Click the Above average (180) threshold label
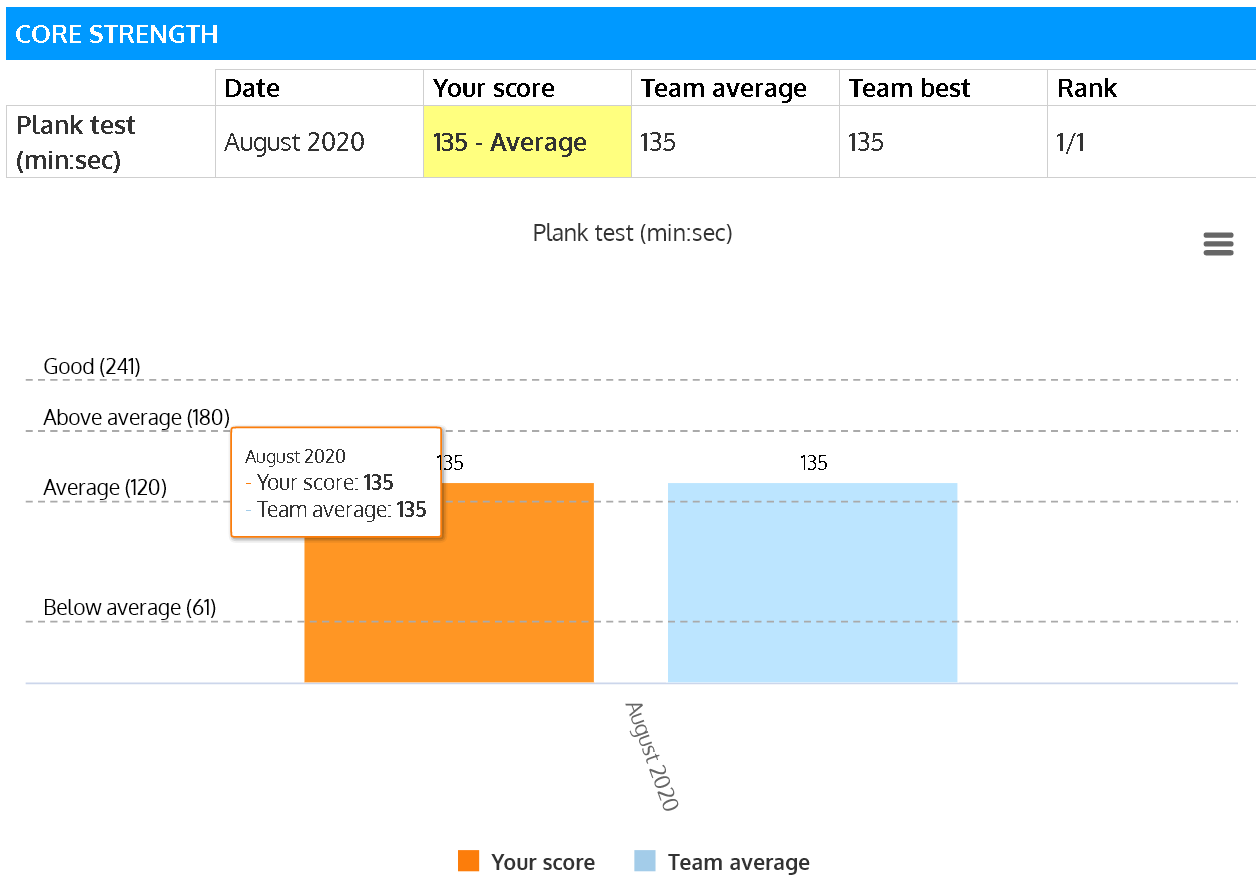This screenshot has height=877, width=1256. 135,417
